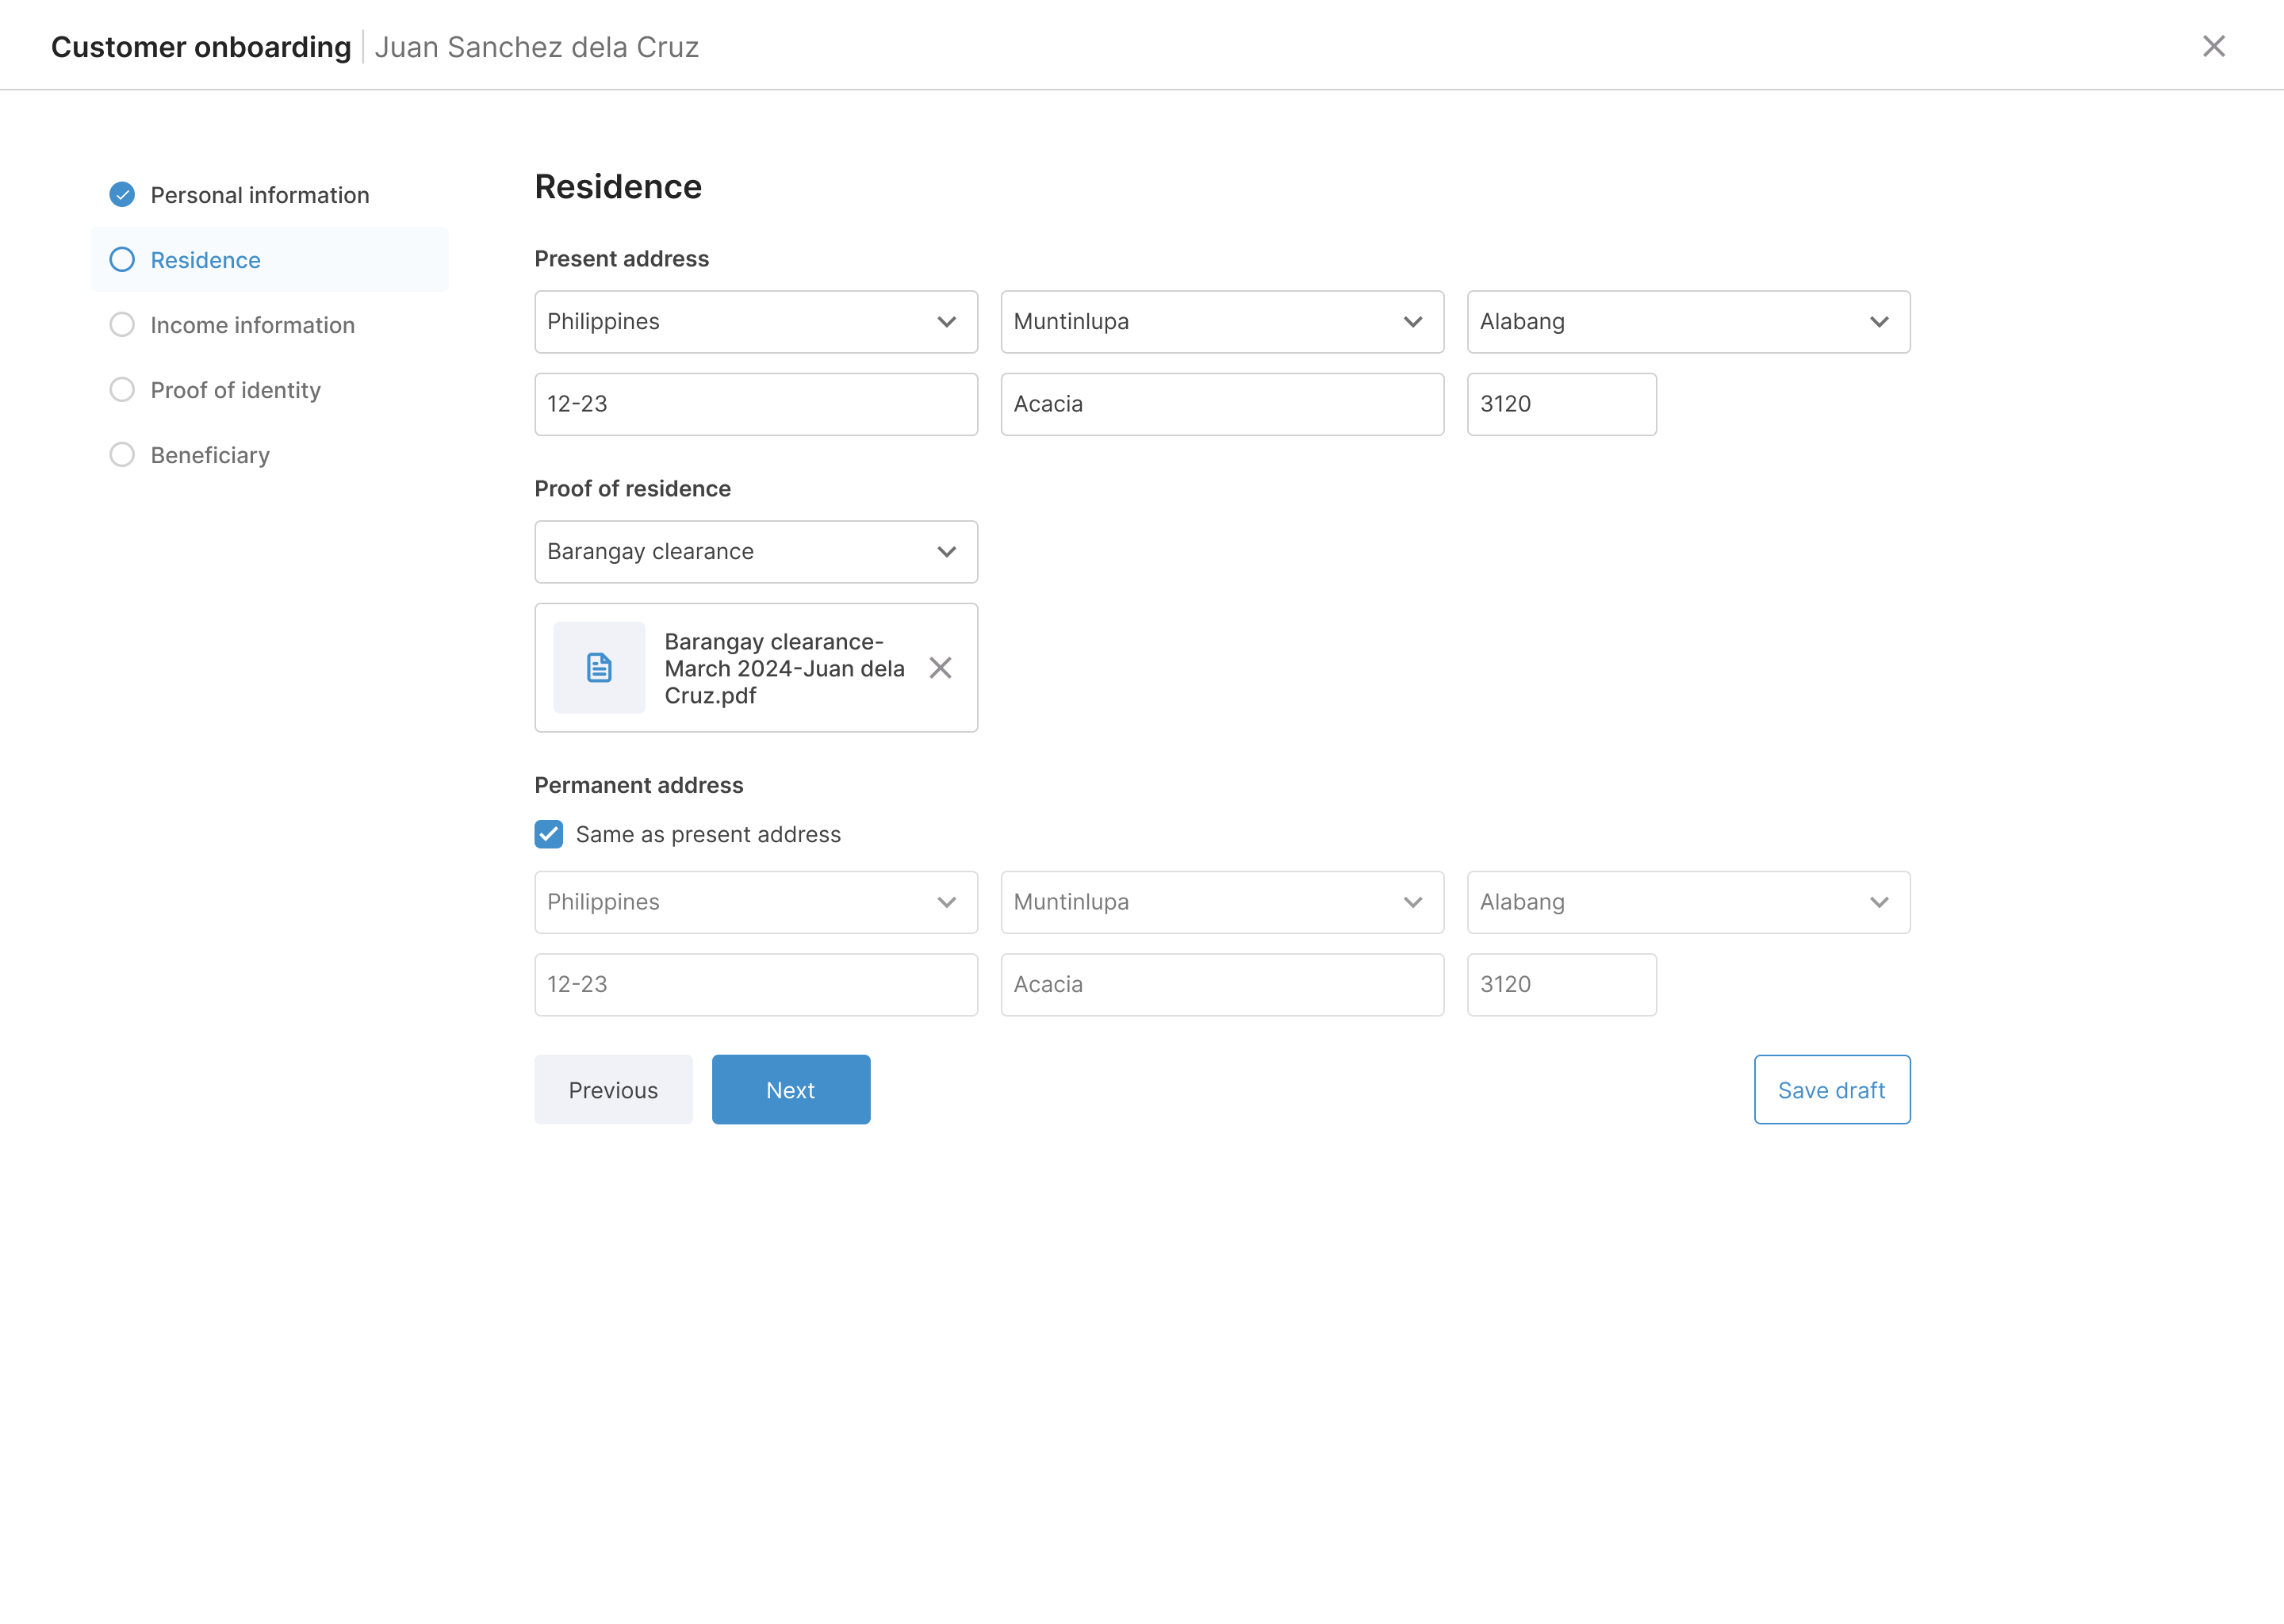Screen dimensions: 2284x1624
Task: Expand permanent address Alabang dropdown
Action: coord(1687,902)
